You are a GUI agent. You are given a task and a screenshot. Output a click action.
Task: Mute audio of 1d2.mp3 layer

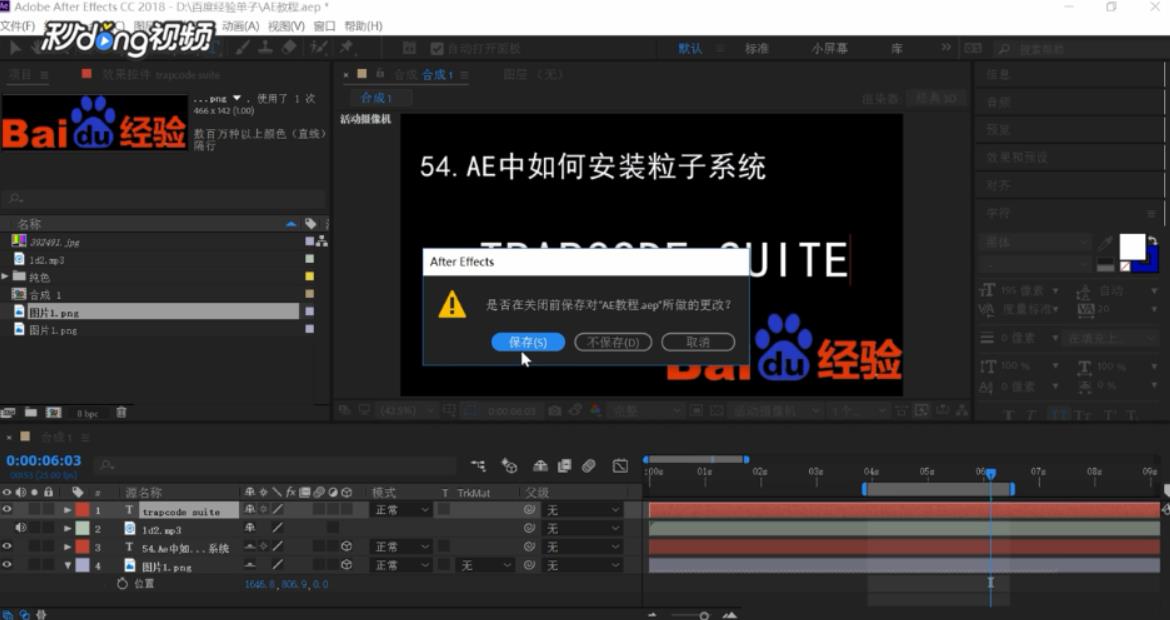(21, 528)
